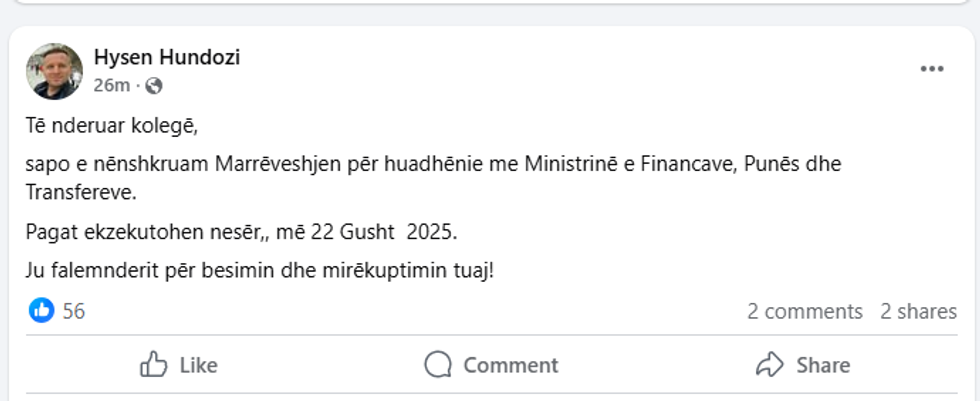This screenshot has width=980, height=401.
Task: Open the Hysen Hundozi profile name link
Action: coord(166,57)
